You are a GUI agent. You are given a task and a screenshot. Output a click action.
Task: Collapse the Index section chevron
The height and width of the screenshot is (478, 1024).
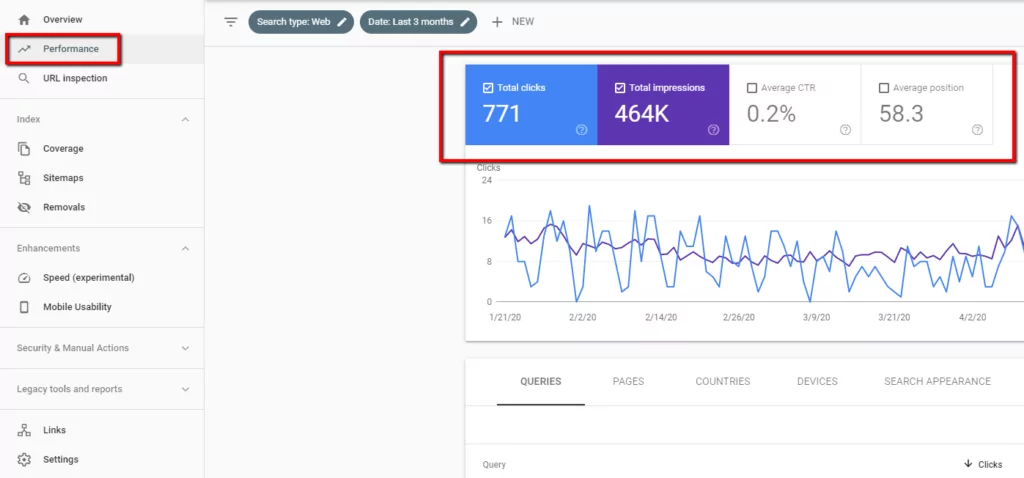click(185, 119)
